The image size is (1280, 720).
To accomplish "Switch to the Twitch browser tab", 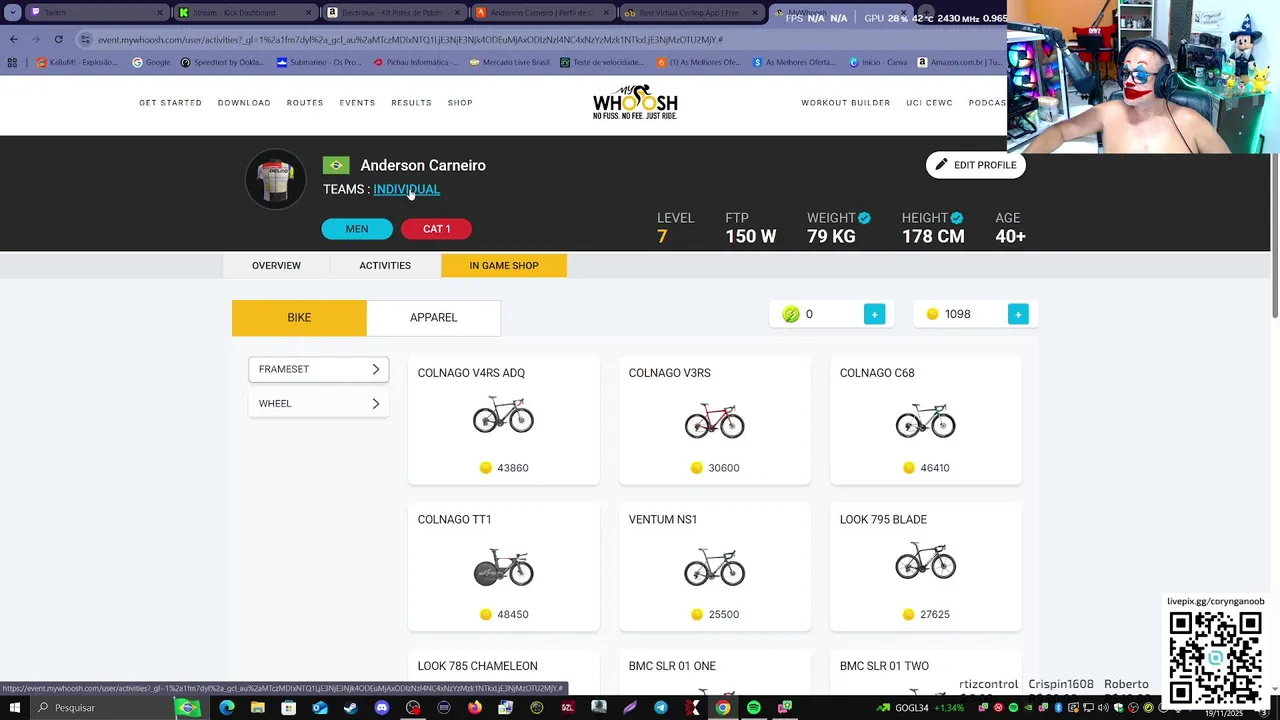I will [95, 12].
